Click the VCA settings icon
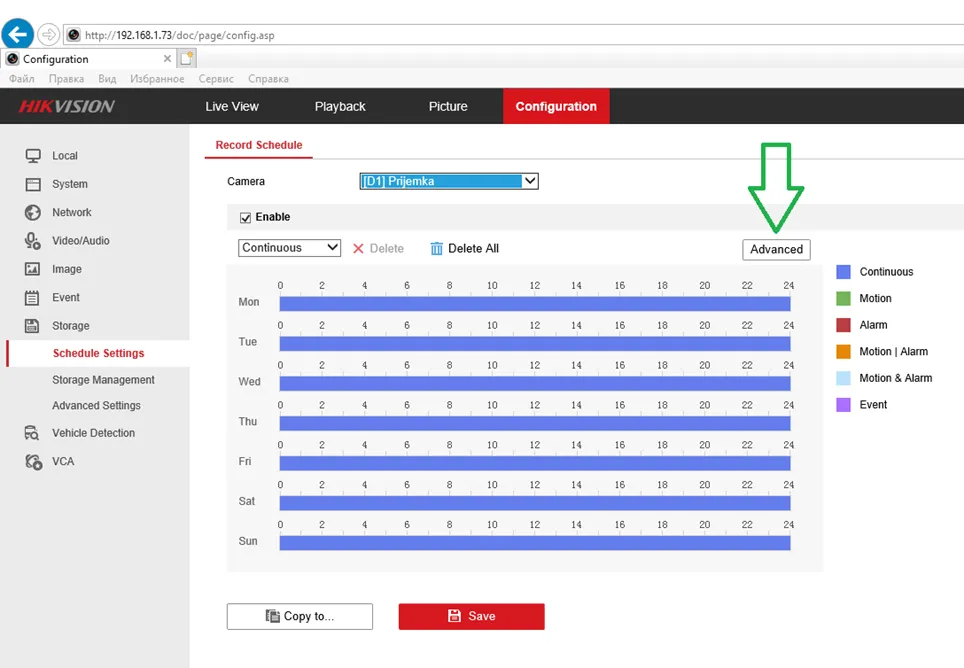 tap(33, 462)
